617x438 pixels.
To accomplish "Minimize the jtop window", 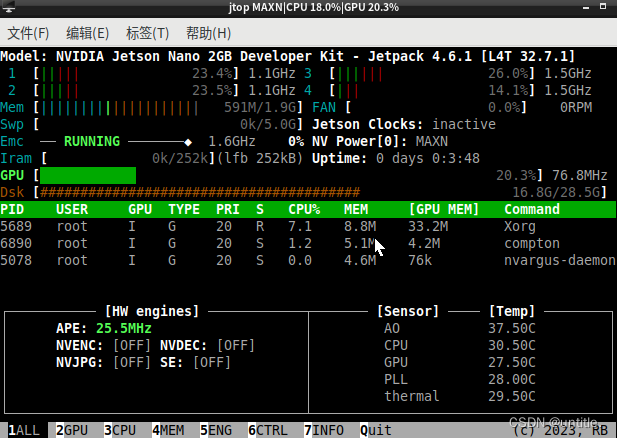I will pos(586,7).
